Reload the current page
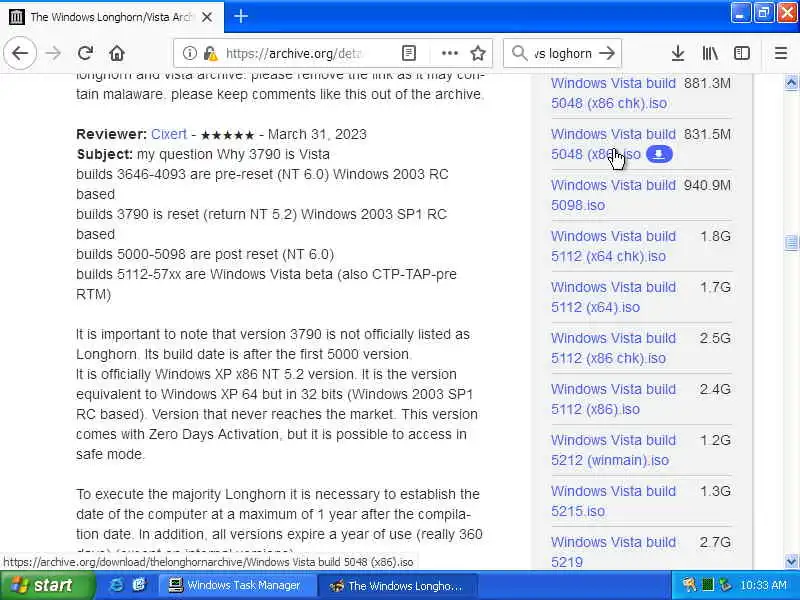This screenshot has width=800, height=600. [85, 53]
